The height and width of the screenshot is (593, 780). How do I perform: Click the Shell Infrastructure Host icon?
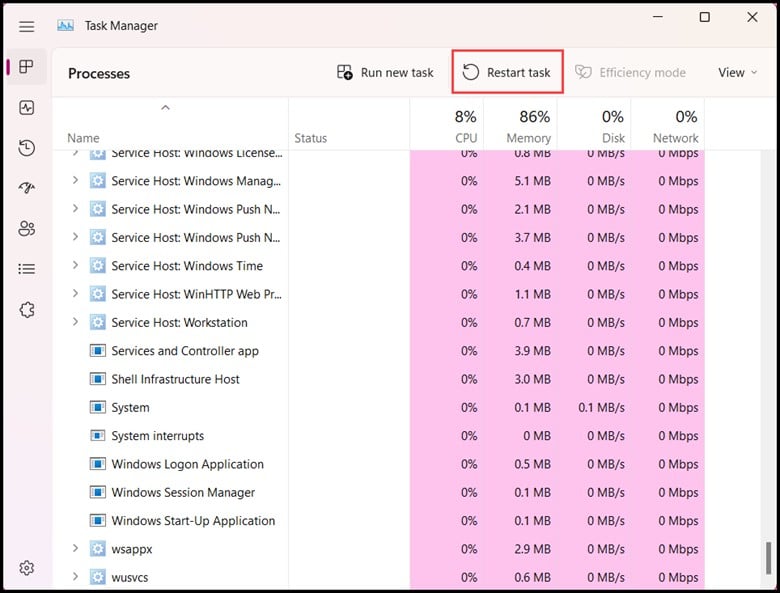98,379
